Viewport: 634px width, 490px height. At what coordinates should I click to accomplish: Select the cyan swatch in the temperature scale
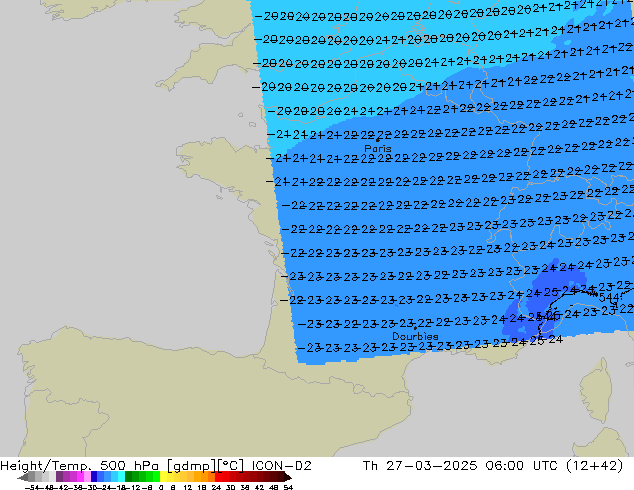coord(121,477)
